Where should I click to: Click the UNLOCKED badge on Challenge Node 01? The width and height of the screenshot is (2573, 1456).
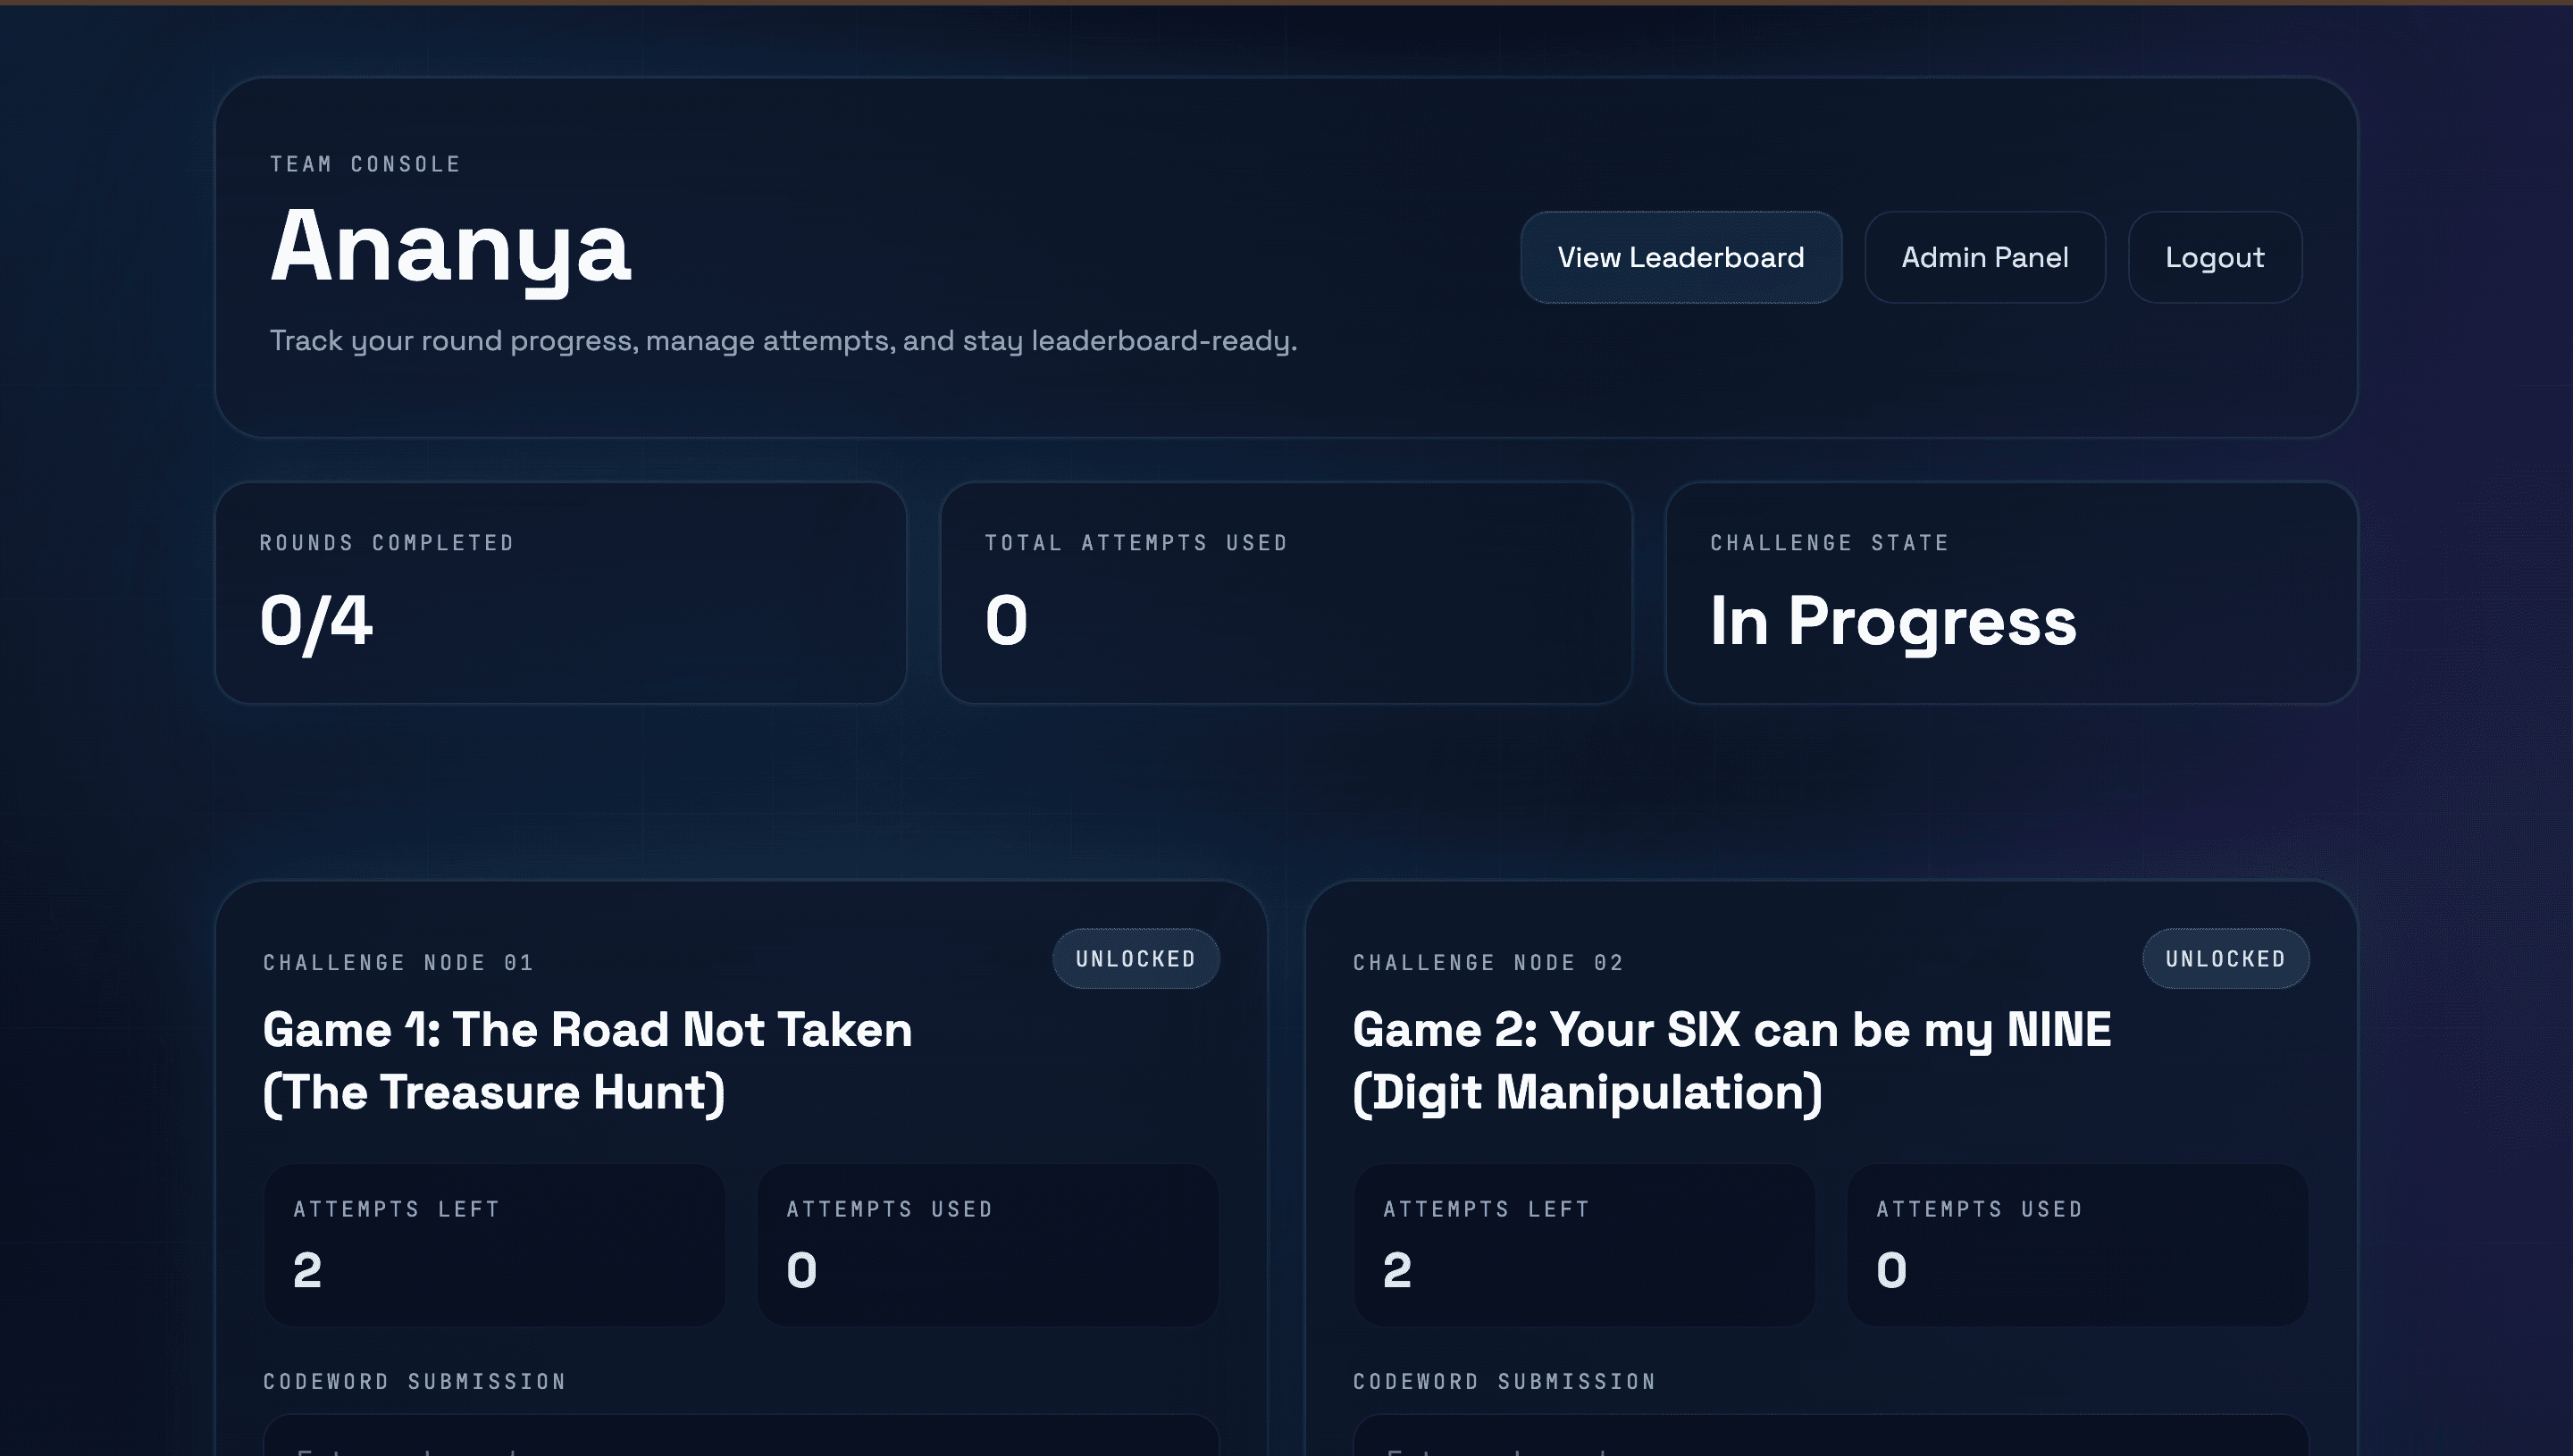(x=1135, y=958)
